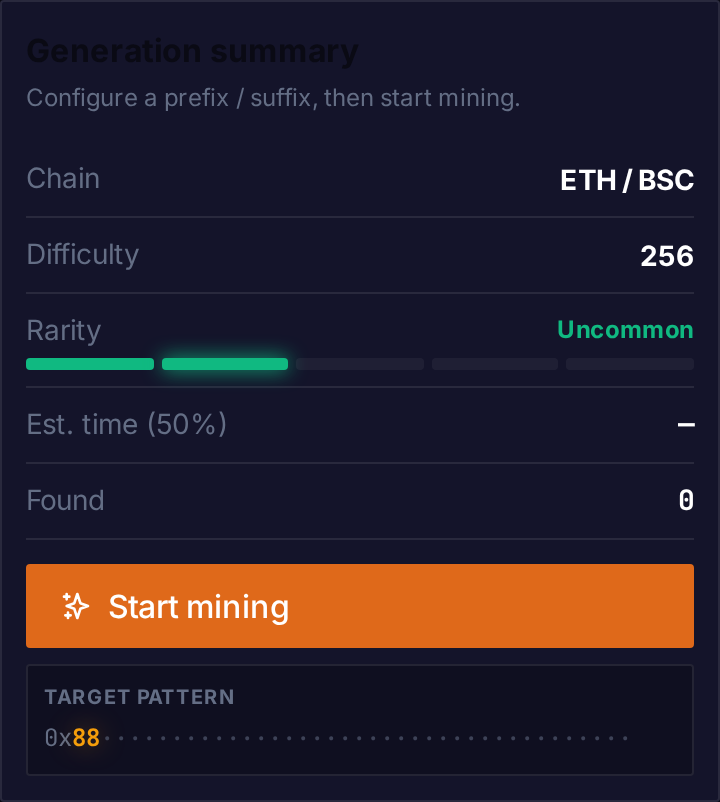The width and height of the screenshot is (720, 802).
Task: Click the Rarity row label
Action: coord(63,330)
